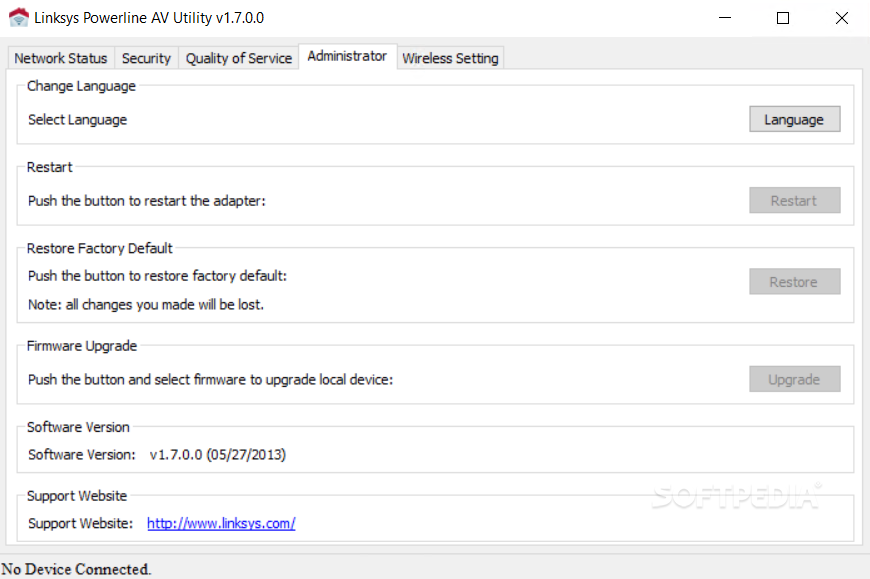870x579 pixels.
Task: Open the http://www.linksys.com/ support link
Action: click(x=221, y=523)
